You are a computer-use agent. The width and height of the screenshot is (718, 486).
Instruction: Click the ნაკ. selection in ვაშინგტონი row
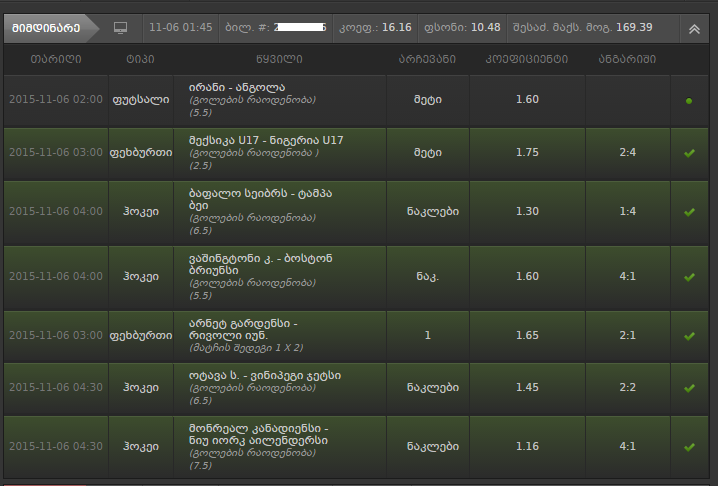(427, 277)
